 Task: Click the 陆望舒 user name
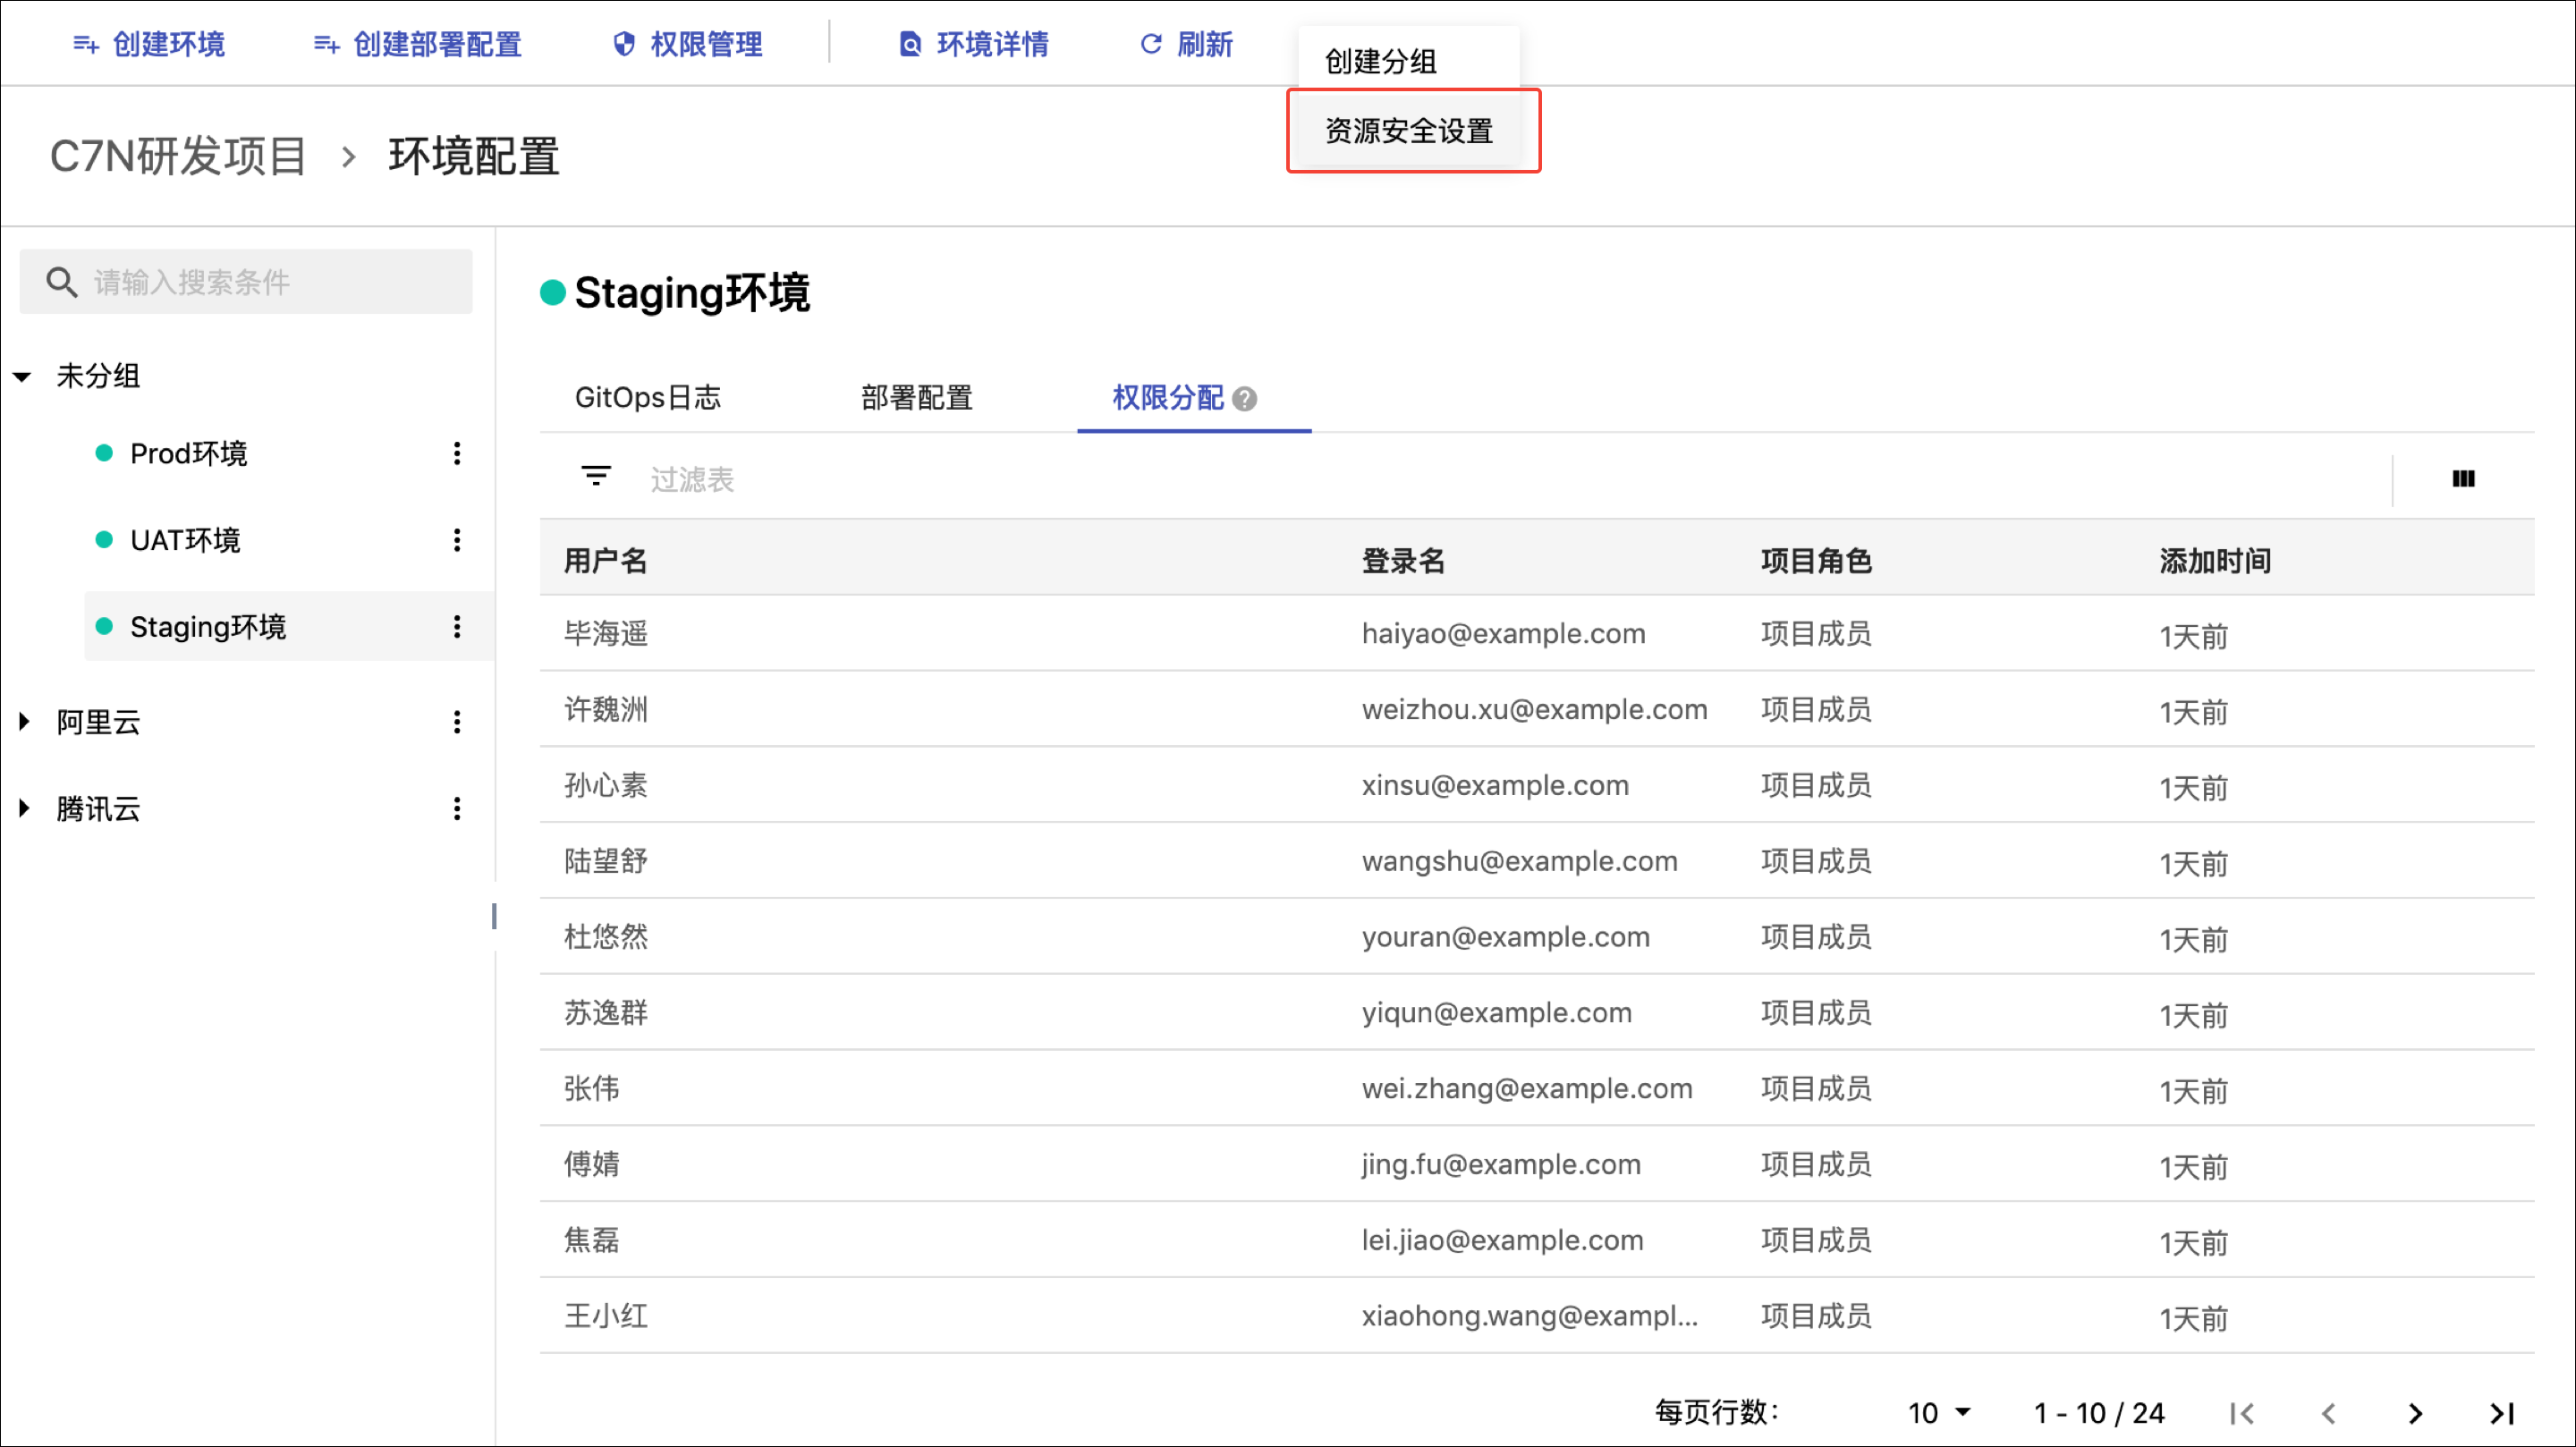point(606,862)
